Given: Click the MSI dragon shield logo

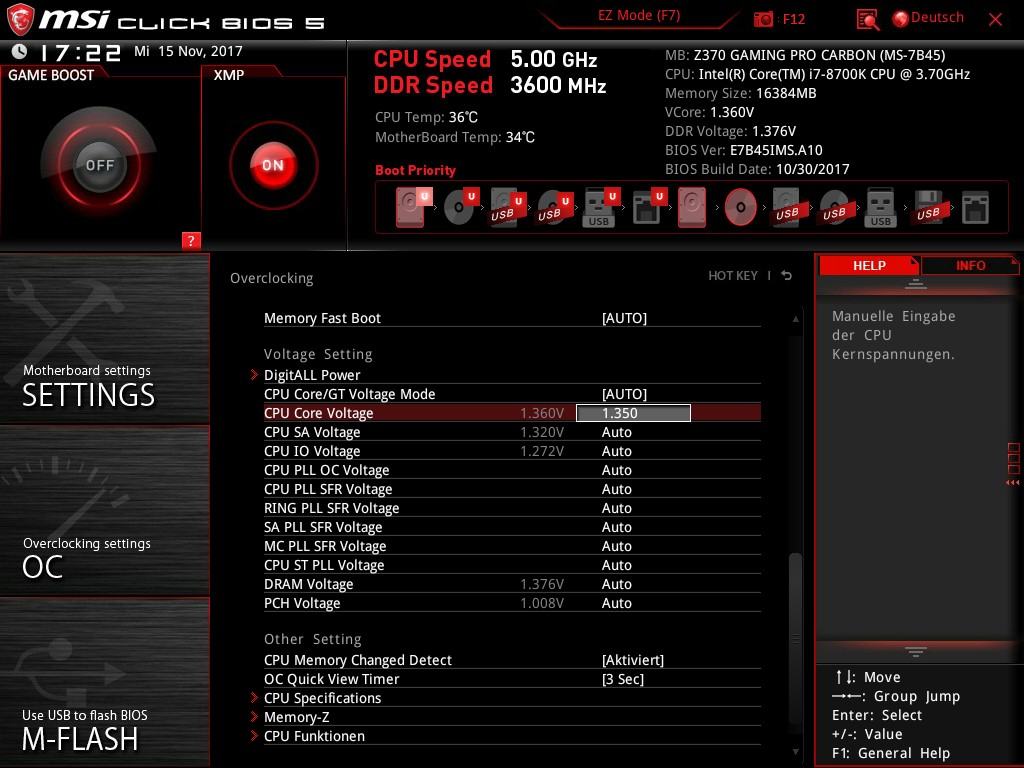Looking at the screenshot, I should click(20, 20).
